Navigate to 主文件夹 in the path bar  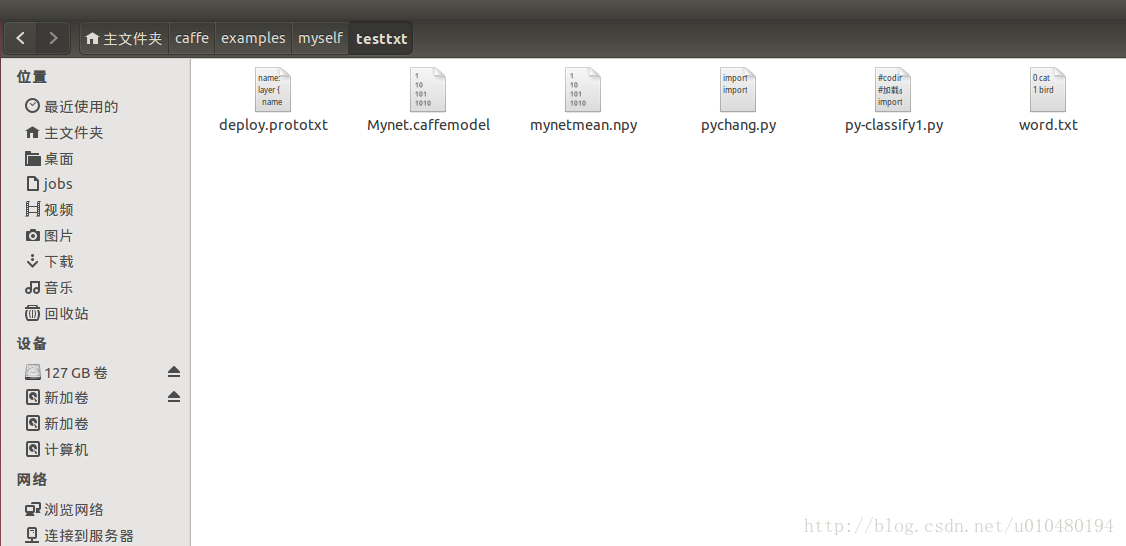(124, 38)
